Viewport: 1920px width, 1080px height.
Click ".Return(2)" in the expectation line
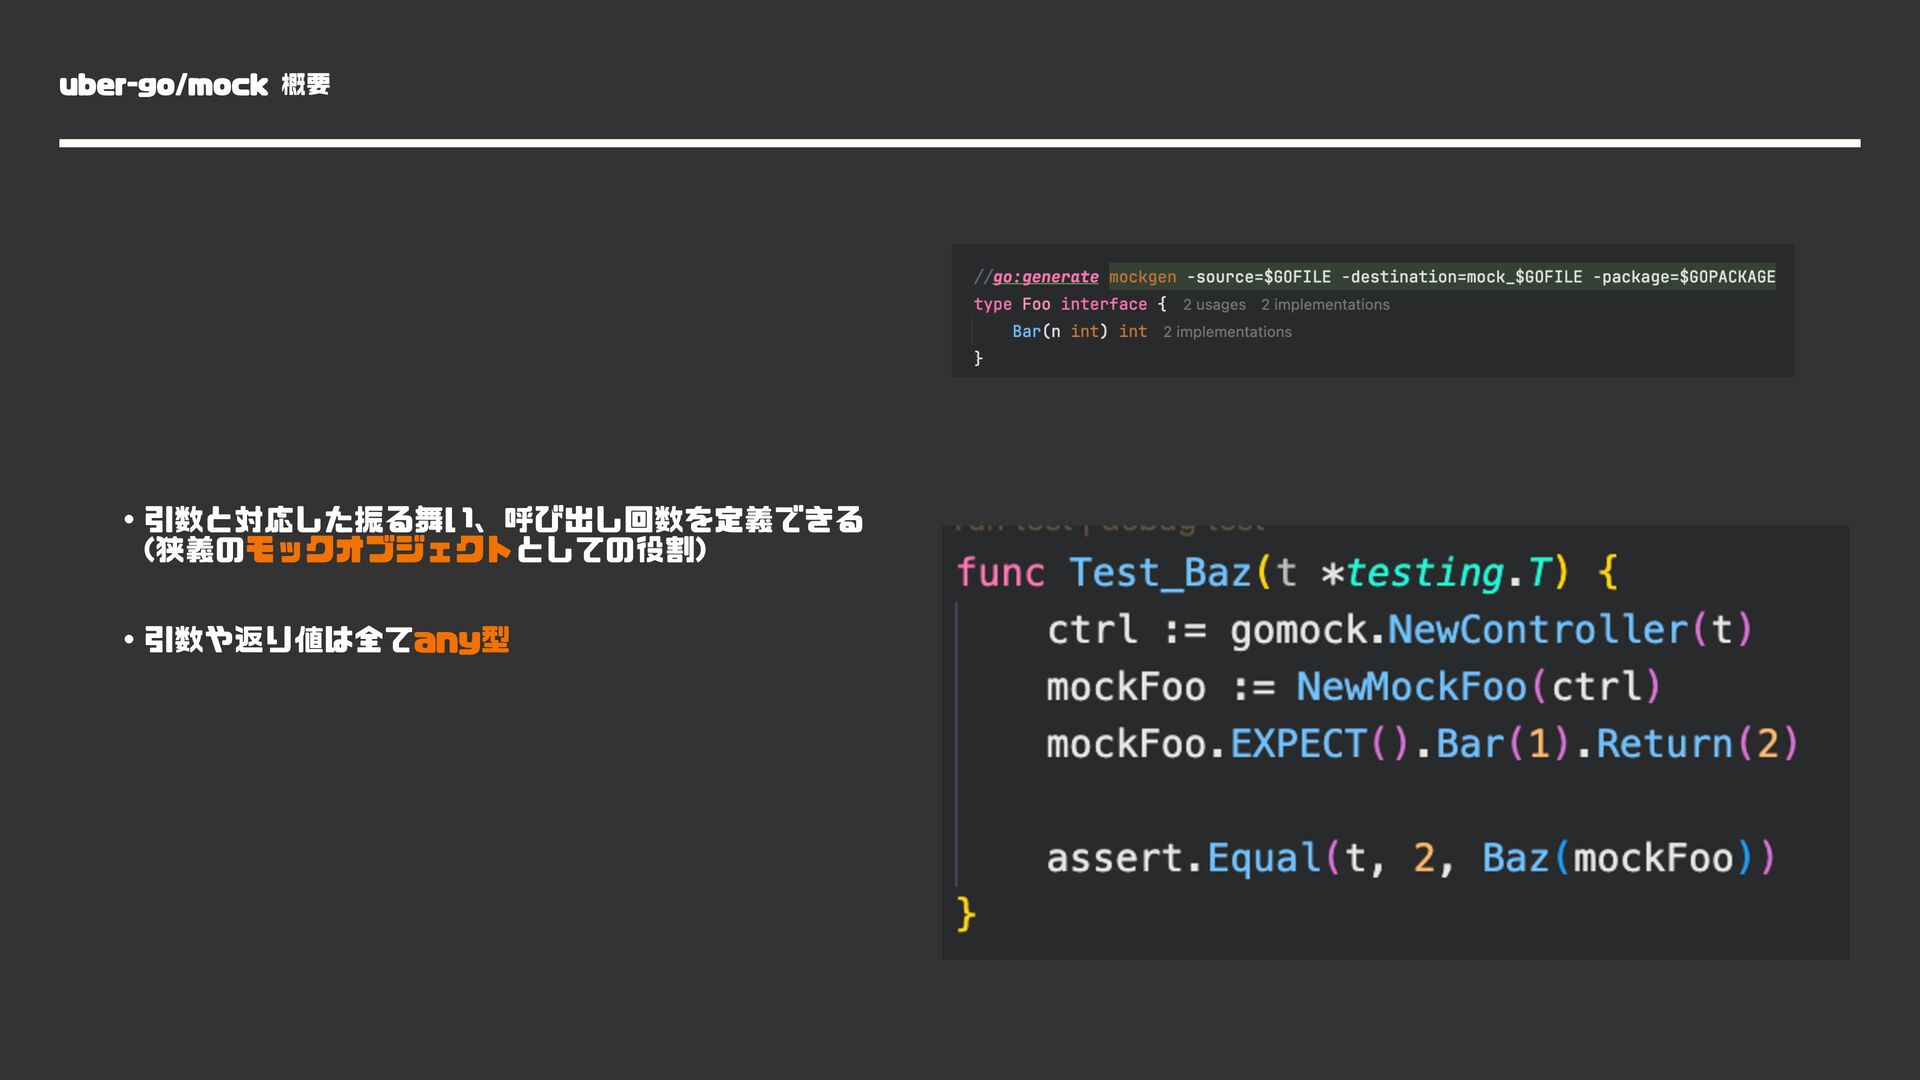click(x=1687, y=744)
